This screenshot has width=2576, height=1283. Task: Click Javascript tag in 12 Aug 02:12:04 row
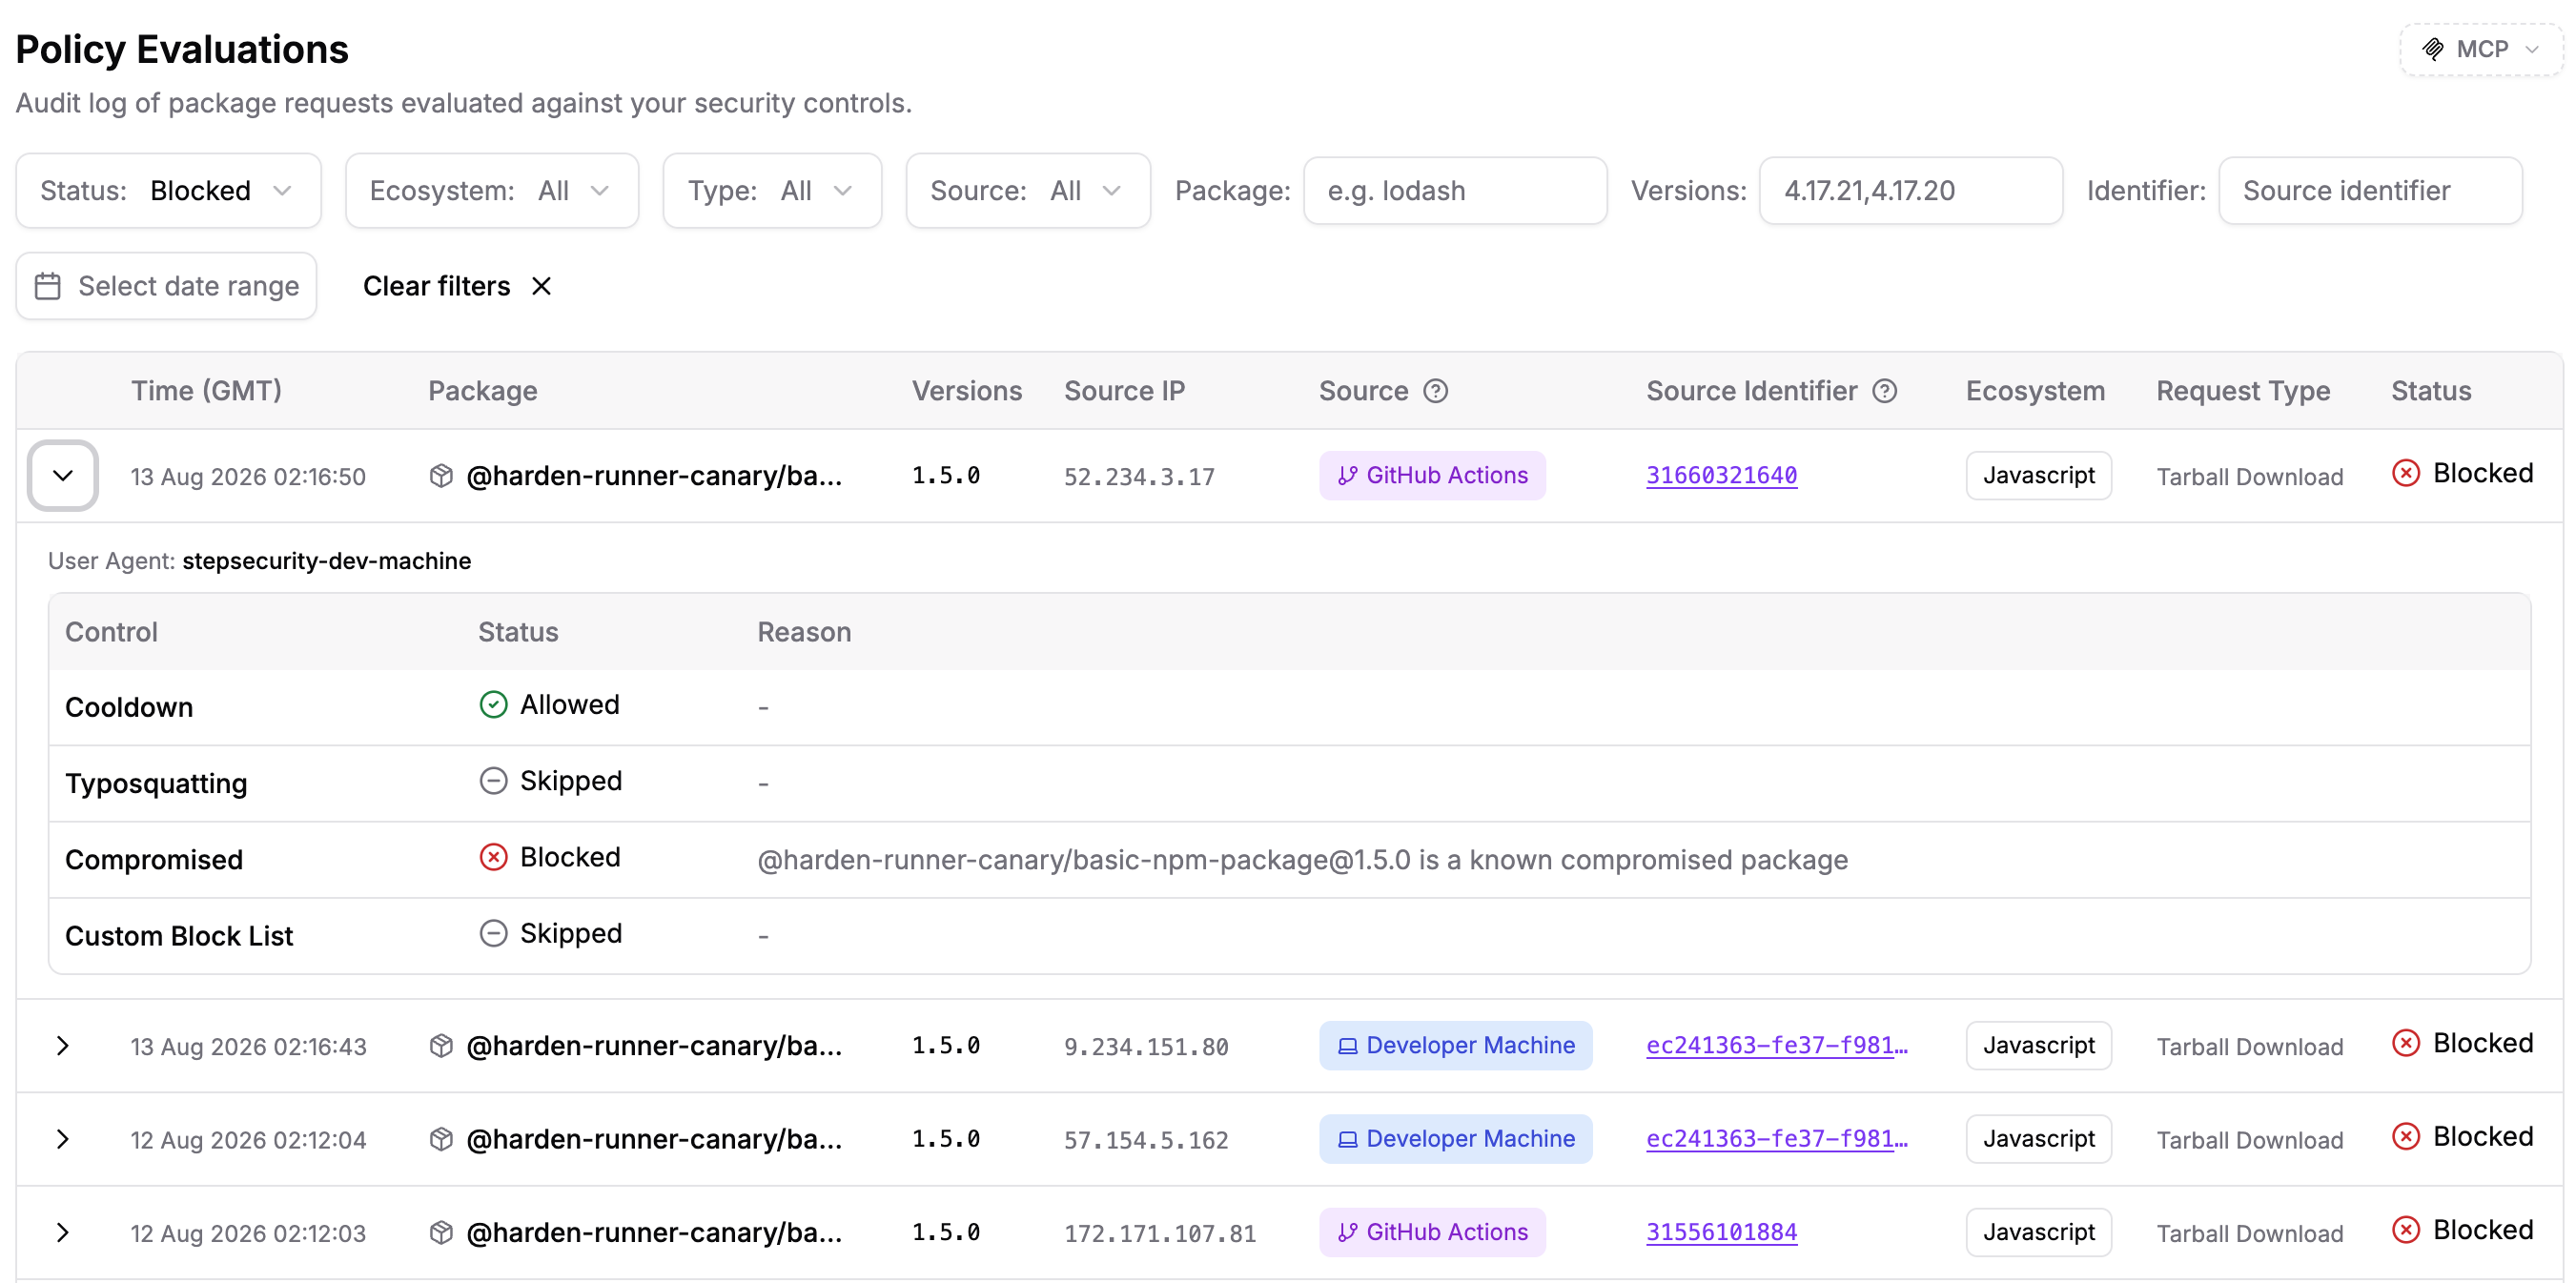pyautogui.click(x=2038, y=1138)
